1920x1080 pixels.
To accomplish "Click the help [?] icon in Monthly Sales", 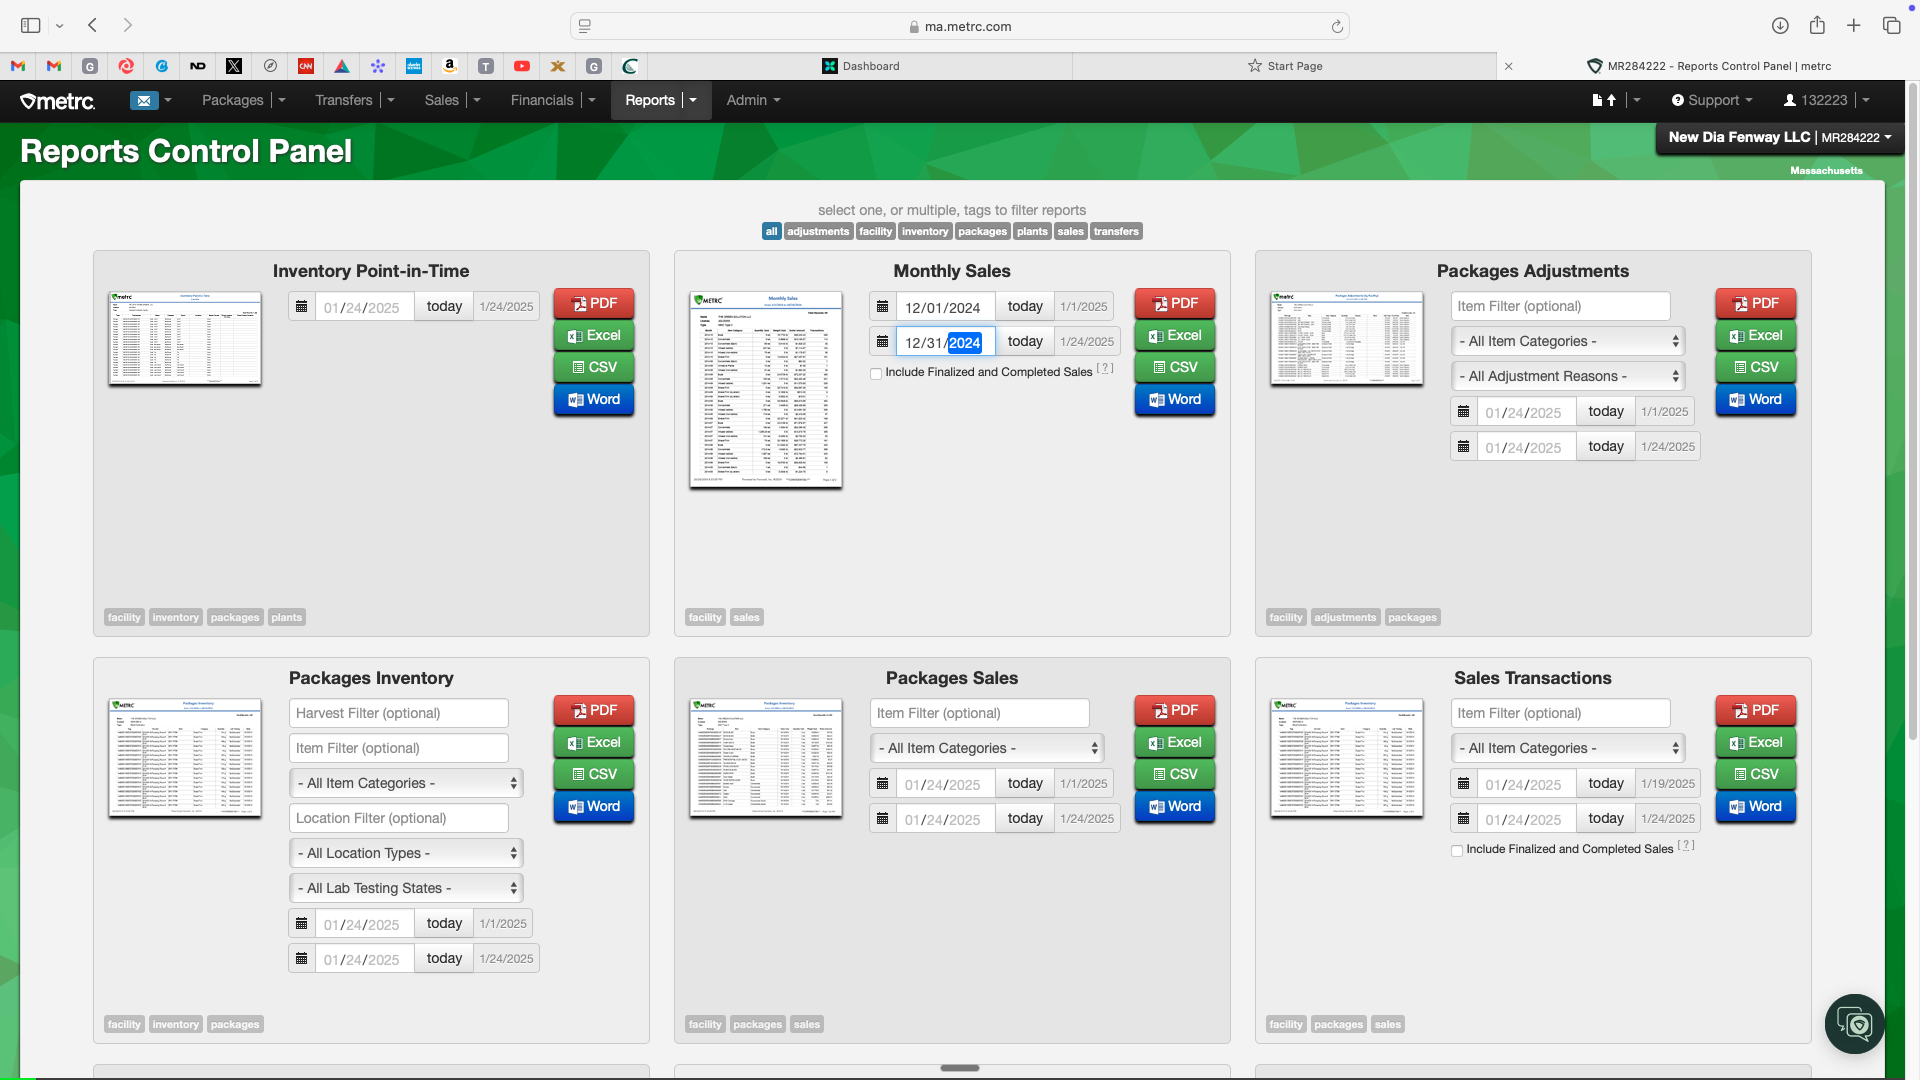I will point(1105,368).
